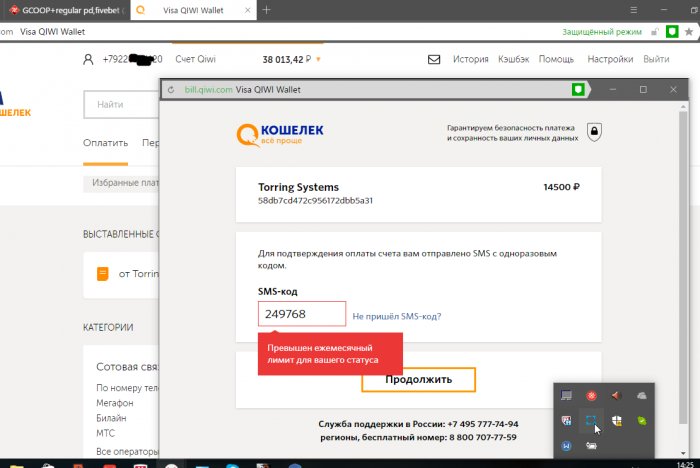The height and width of the screenshot is (468, 700).
Task: Click the scrollbar up arrow in the popup
Action: [x=683, y=107]
